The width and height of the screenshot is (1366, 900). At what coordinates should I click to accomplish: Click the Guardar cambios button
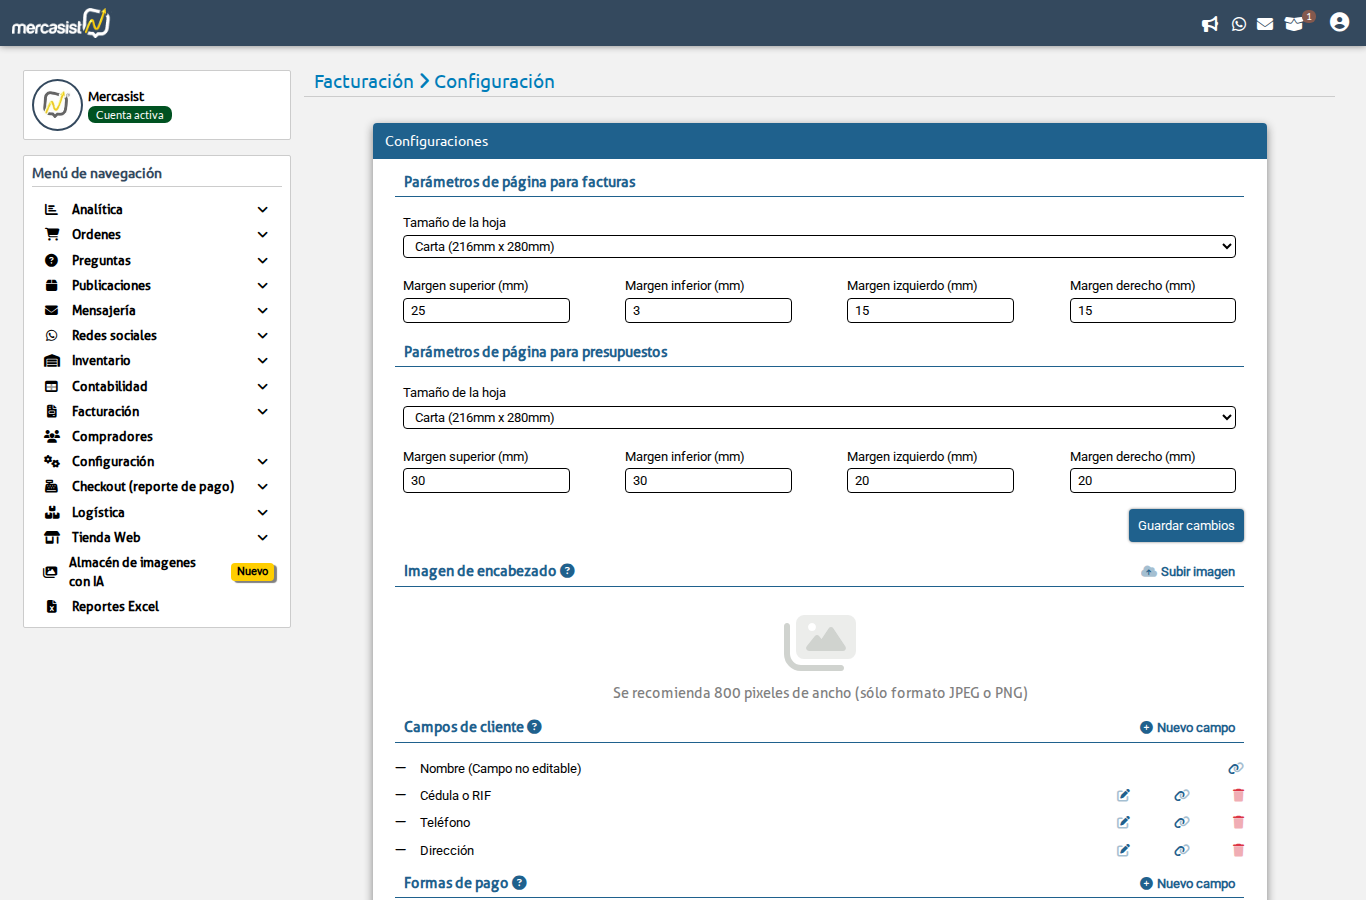coord(1185,526)
